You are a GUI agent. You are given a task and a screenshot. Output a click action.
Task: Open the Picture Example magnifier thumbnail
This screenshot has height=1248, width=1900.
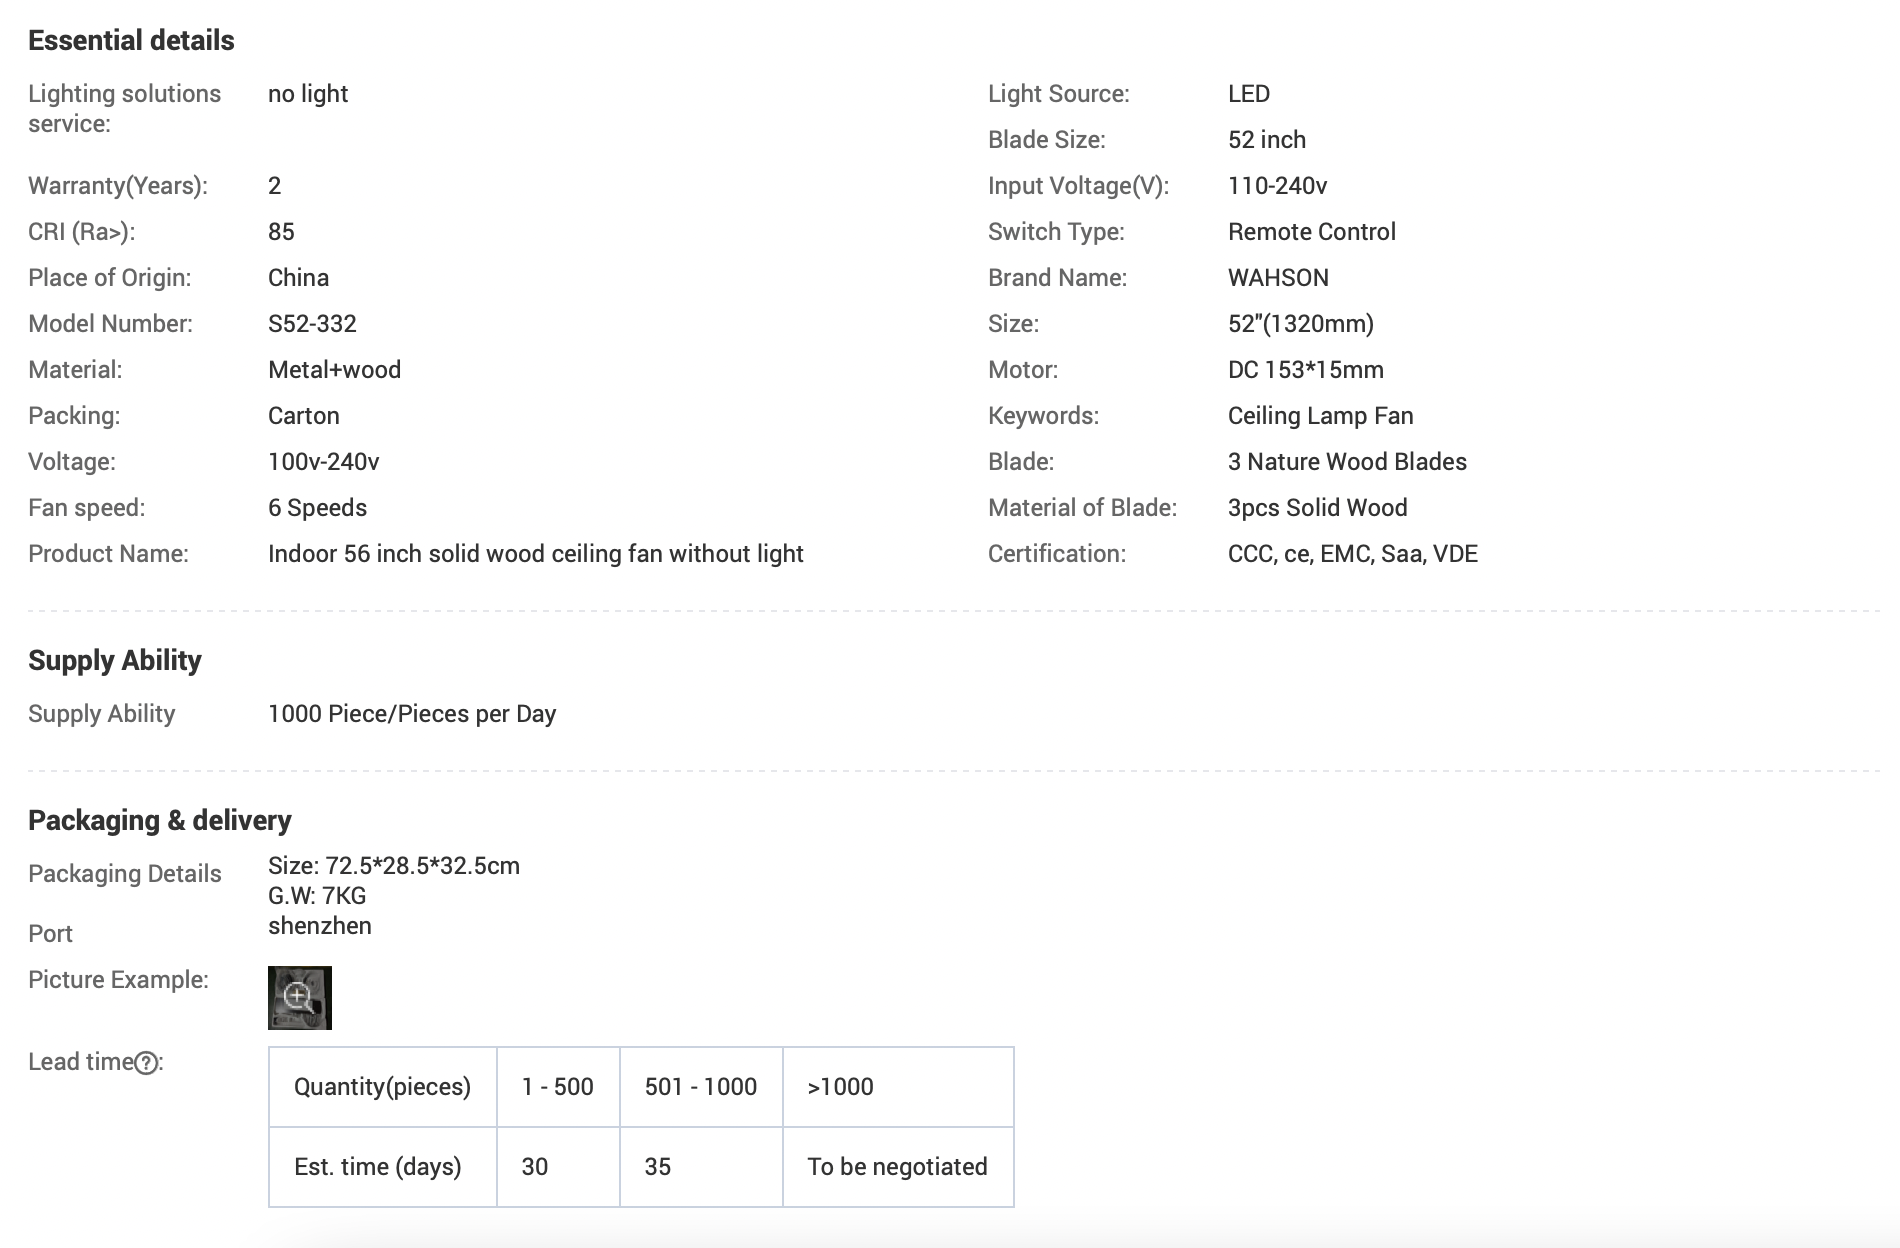click(x=299, y=997)
